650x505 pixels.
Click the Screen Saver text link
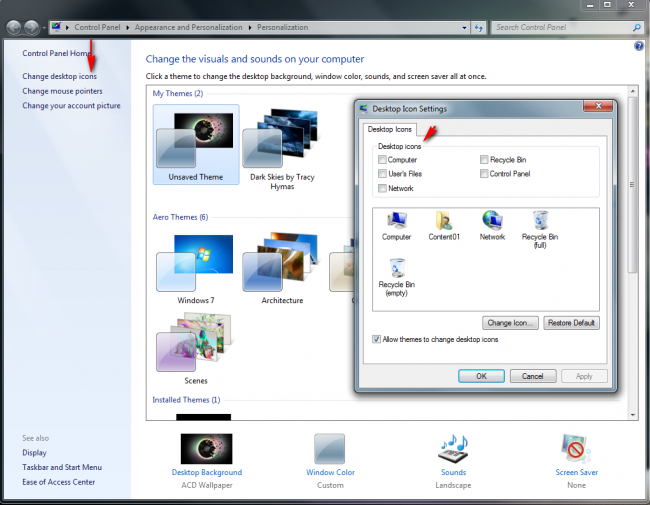click(576, 472)
